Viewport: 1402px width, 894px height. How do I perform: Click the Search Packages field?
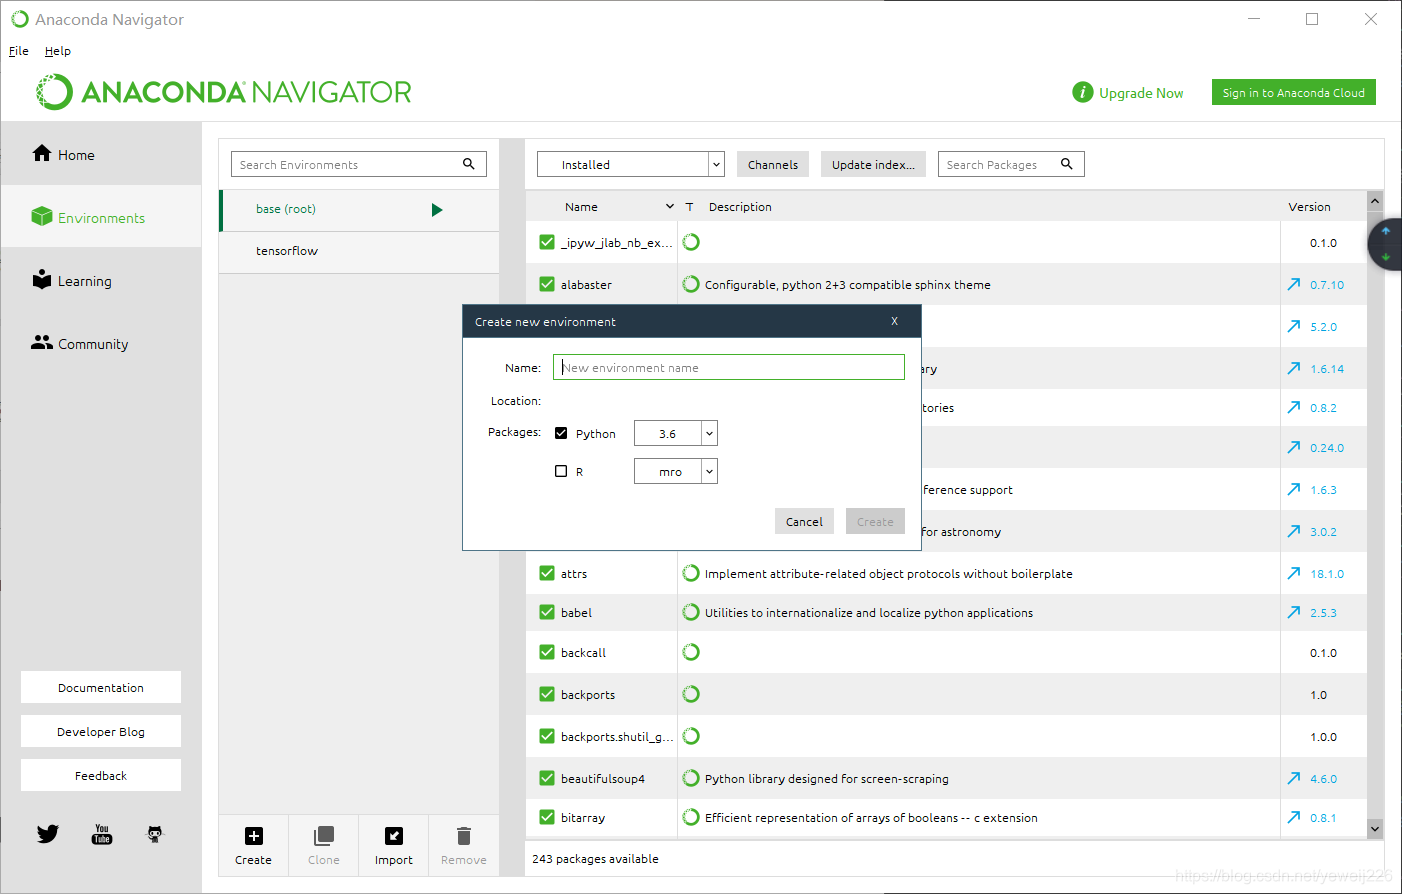[1011, 164]
